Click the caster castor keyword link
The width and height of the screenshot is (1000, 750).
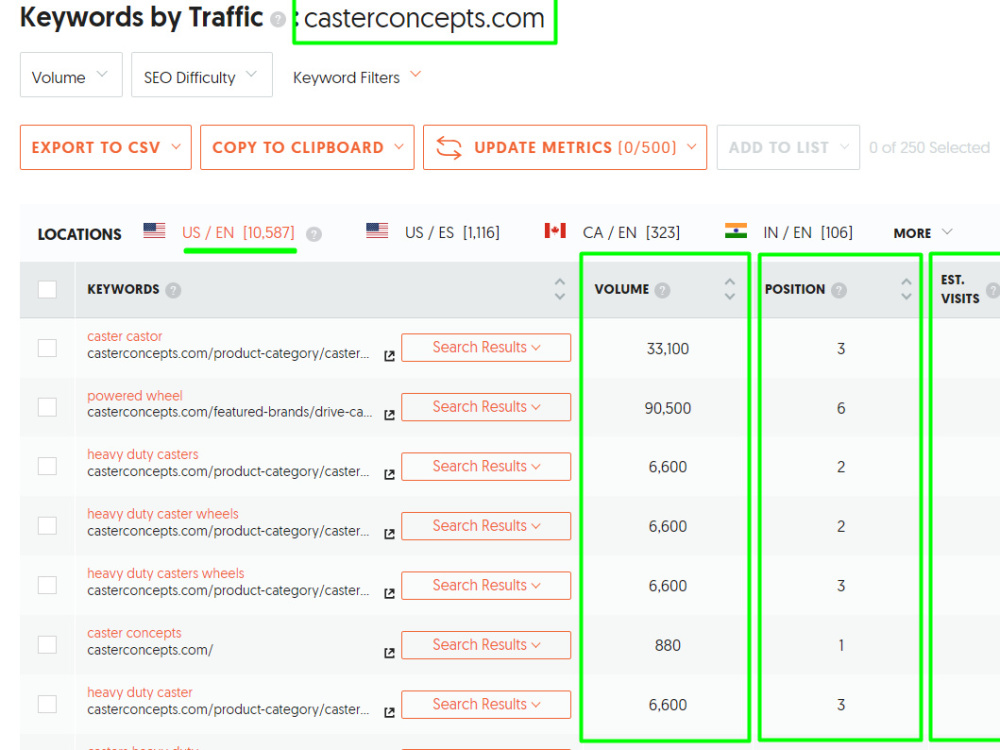point(124,336)
